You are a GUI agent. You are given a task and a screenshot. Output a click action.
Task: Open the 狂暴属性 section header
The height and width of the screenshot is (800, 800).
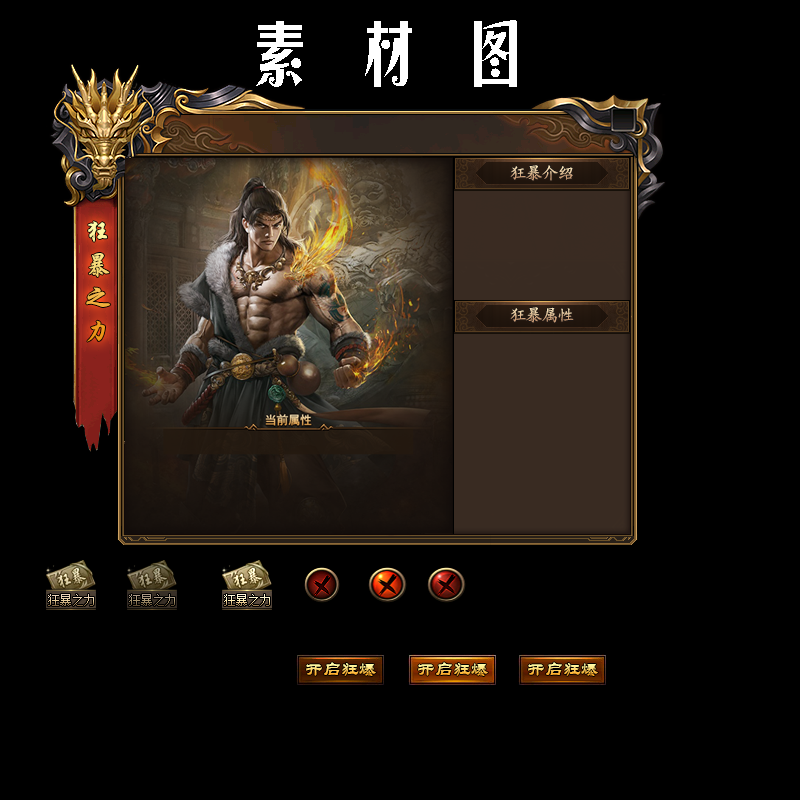pyautogui.click(x=542, y=316)
